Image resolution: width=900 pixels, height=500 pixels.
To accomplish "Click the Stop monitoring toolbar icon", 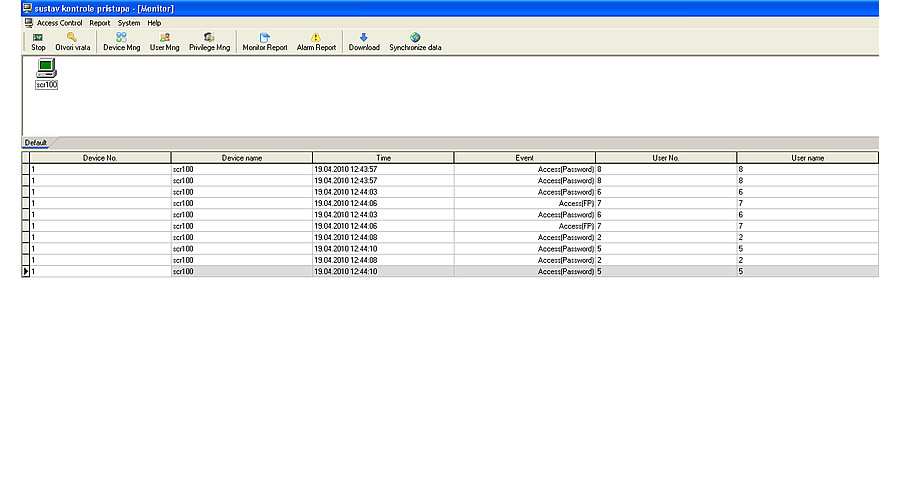I will [38, 38].
